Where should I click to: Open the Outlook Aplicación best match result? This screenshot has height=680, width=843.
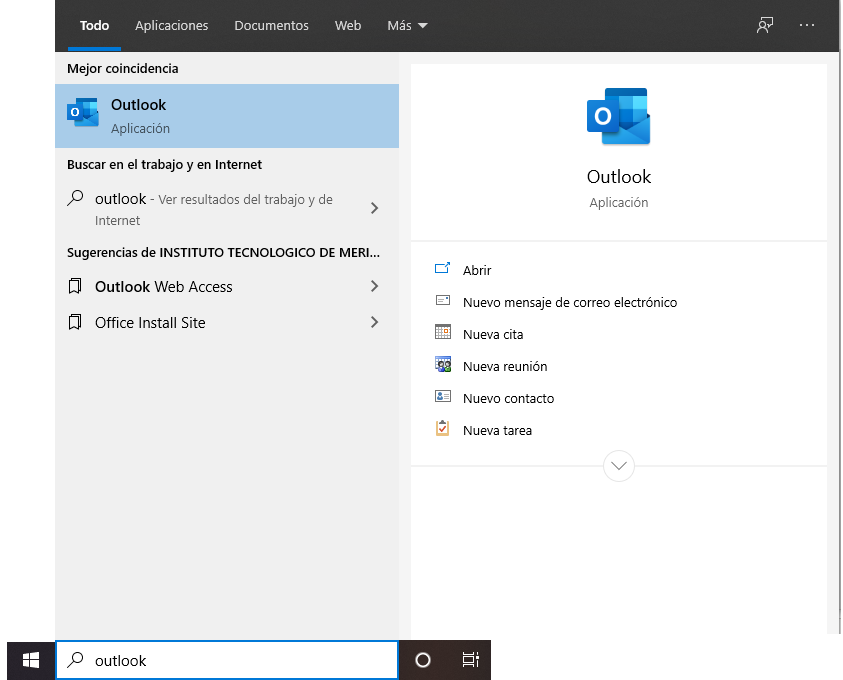227,116
